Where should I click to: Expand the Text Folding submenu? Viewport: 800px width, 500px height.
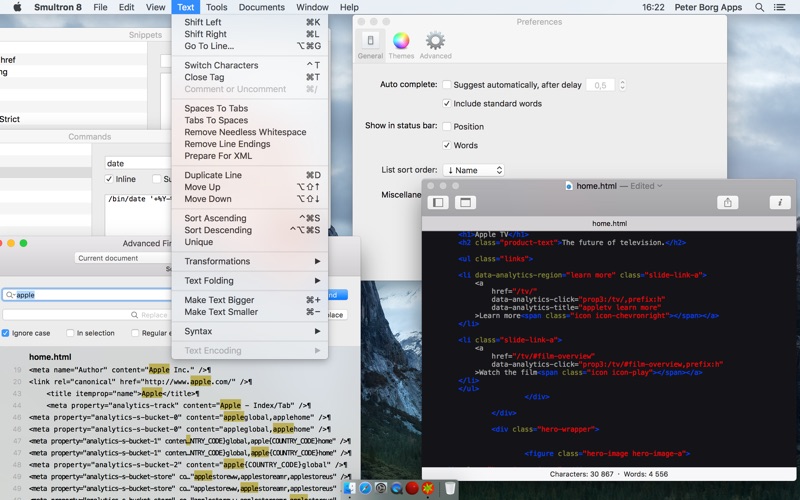click(x=250, y=281)
